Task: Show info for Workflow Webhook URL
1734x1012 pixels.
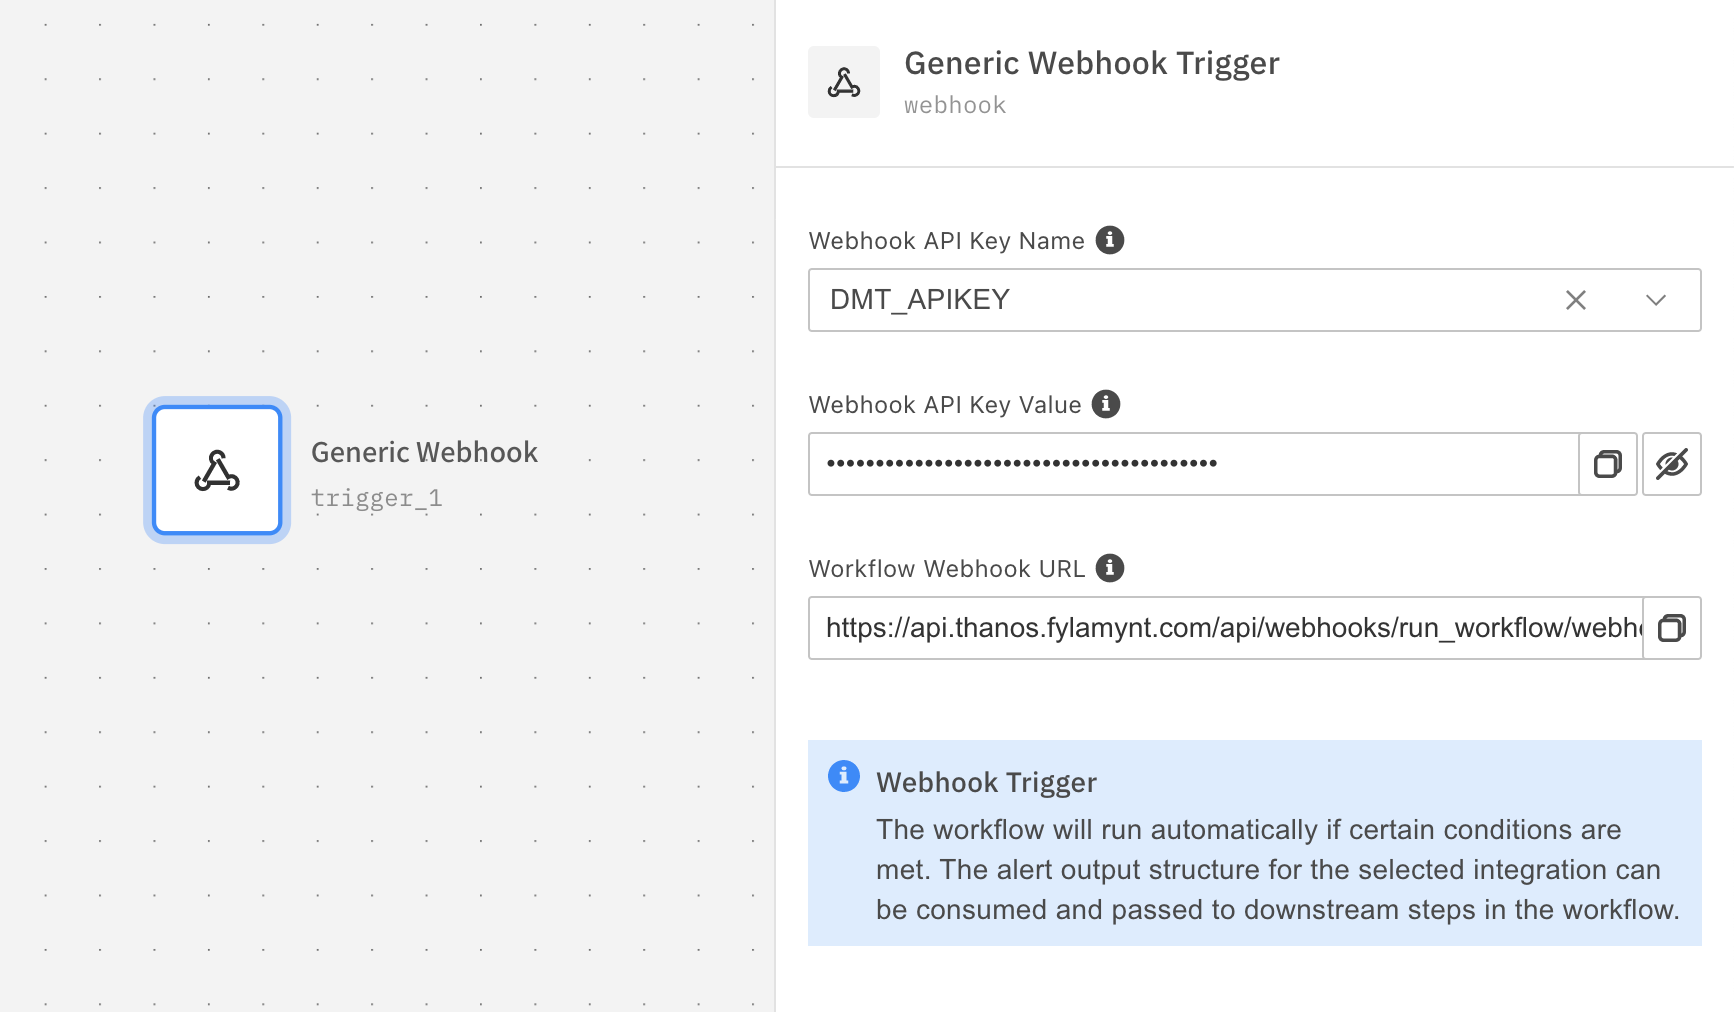Action: click(x=1109, y=568)
